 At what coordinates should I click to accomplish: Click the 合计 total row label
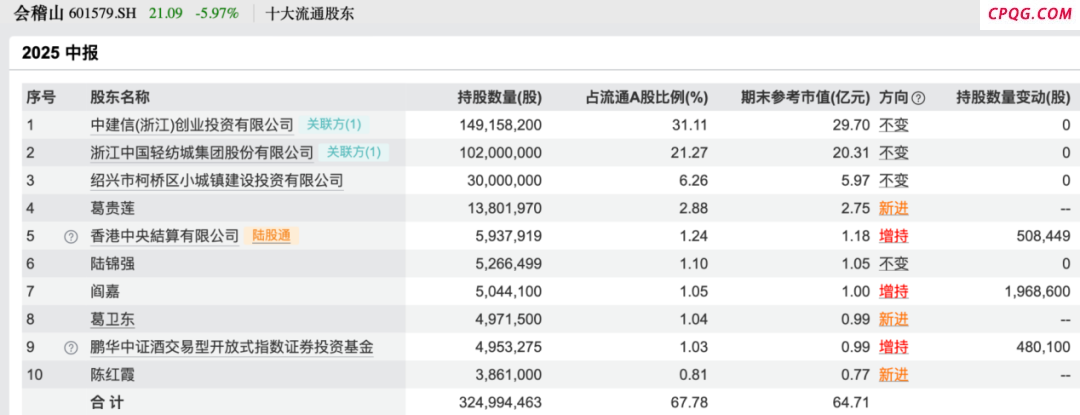pos(107,403)
